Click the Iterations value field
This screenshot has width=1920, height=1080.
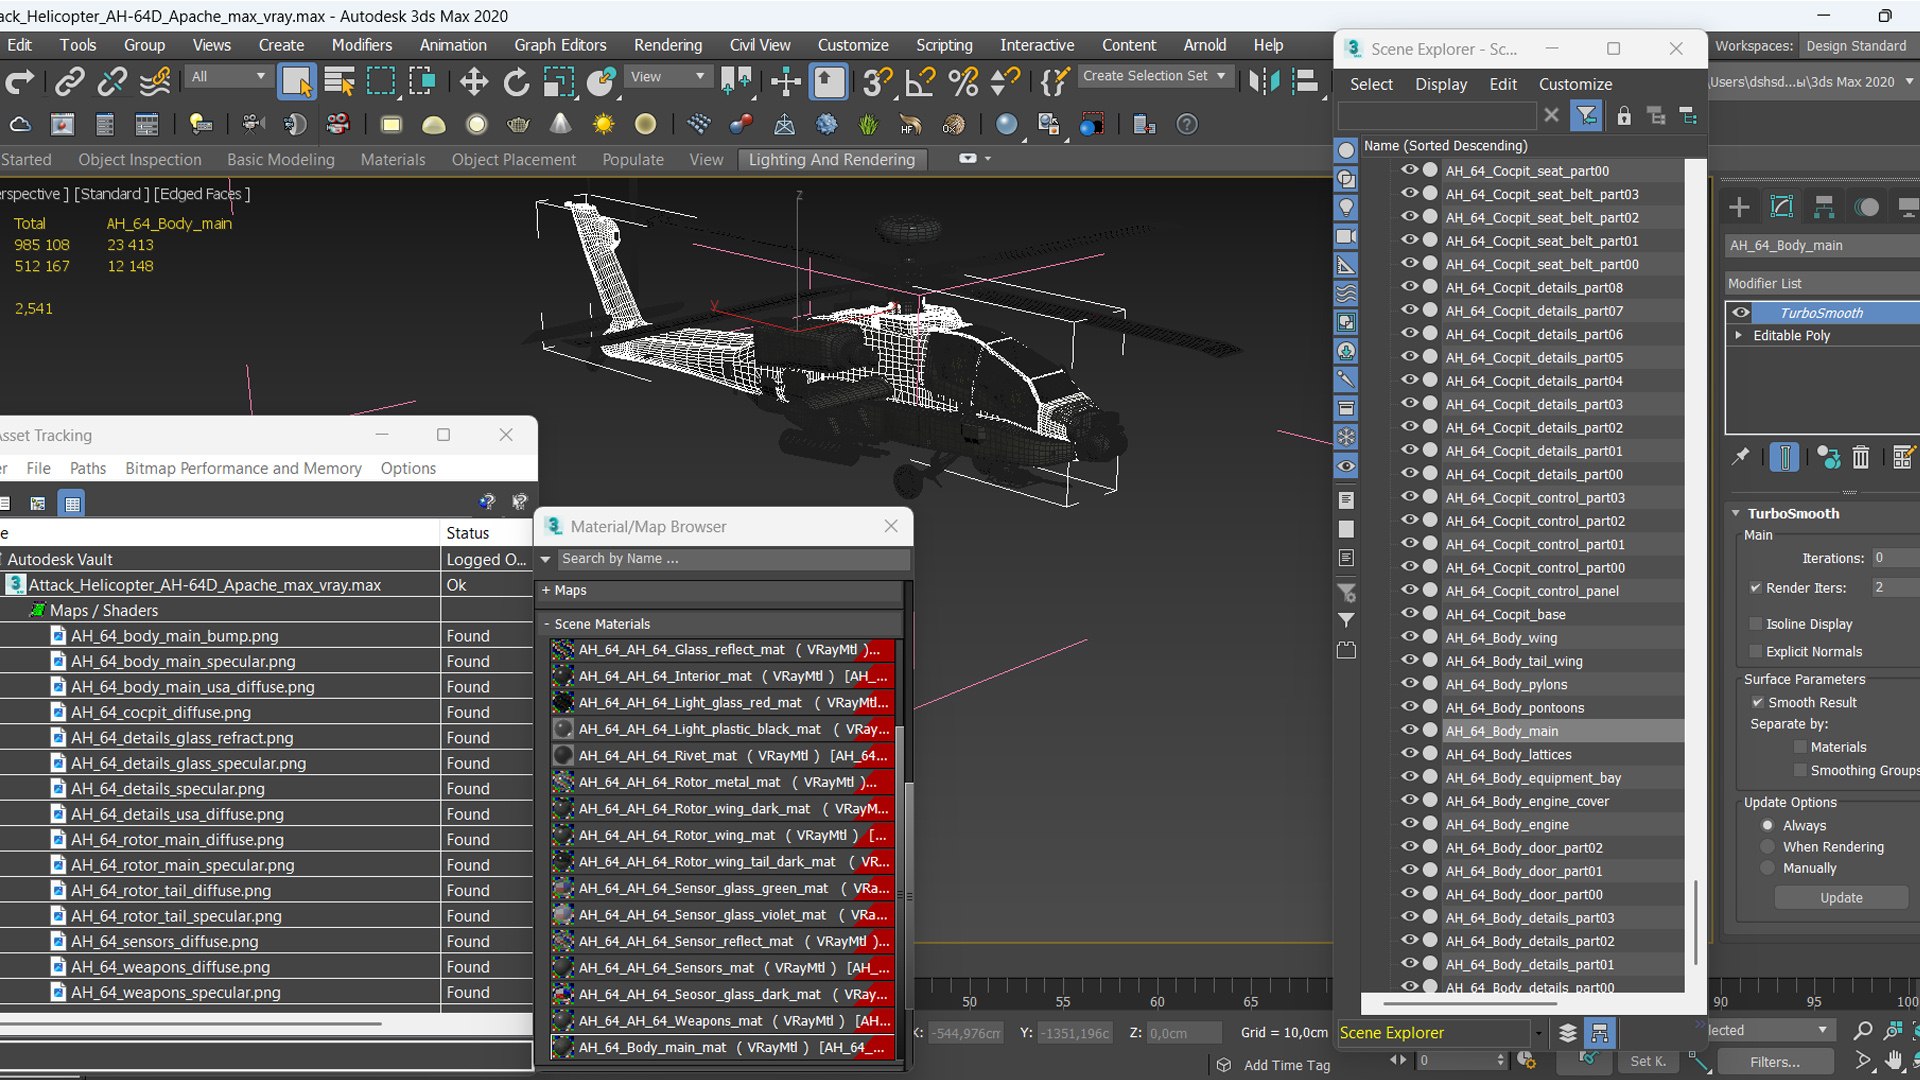click(1894, 558)
